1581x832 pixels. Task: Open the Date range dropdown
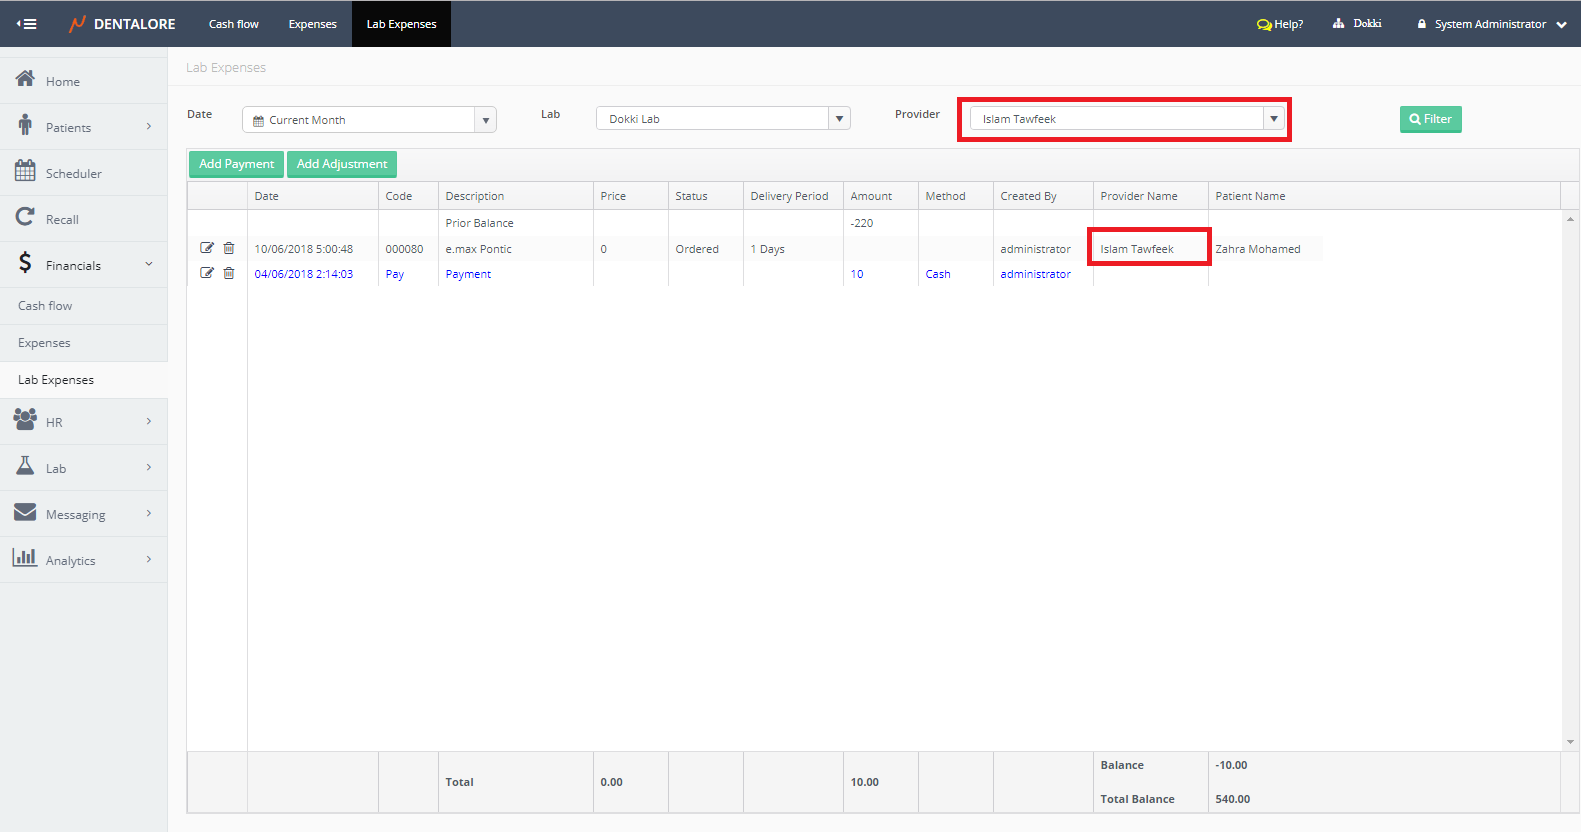click(485, 120)
